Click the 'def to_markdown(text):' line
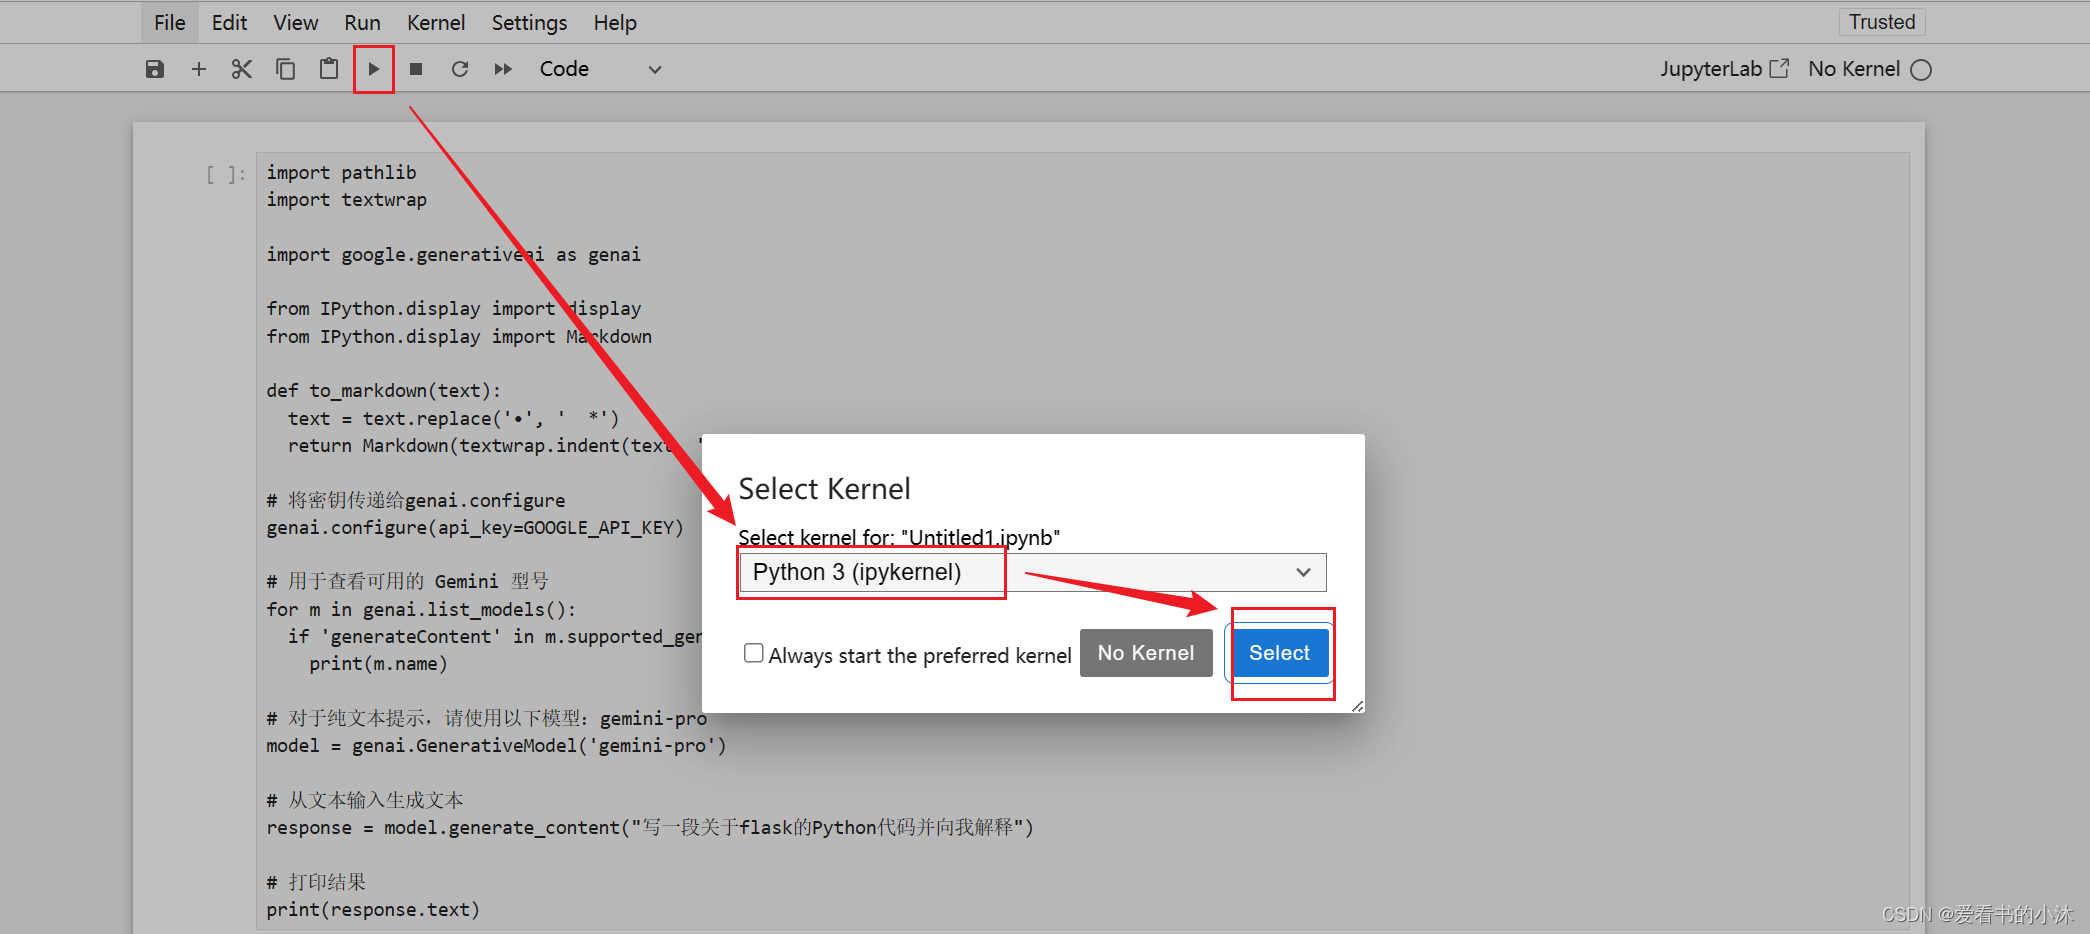2090x934 pixels. pos(383,391)
